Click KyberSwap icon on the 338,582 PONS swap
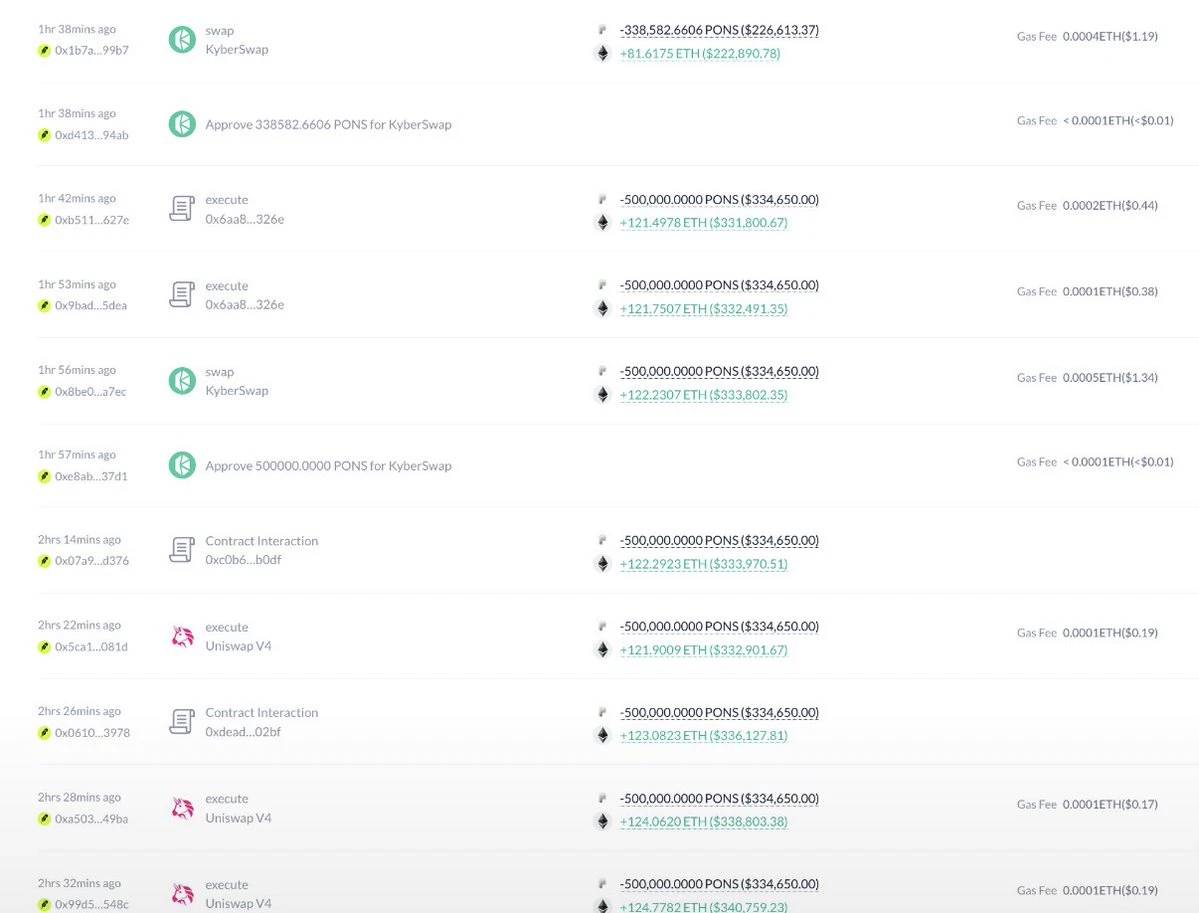Image resolution: width=1199 pixels, height=913 pixels. pos(182,40)
